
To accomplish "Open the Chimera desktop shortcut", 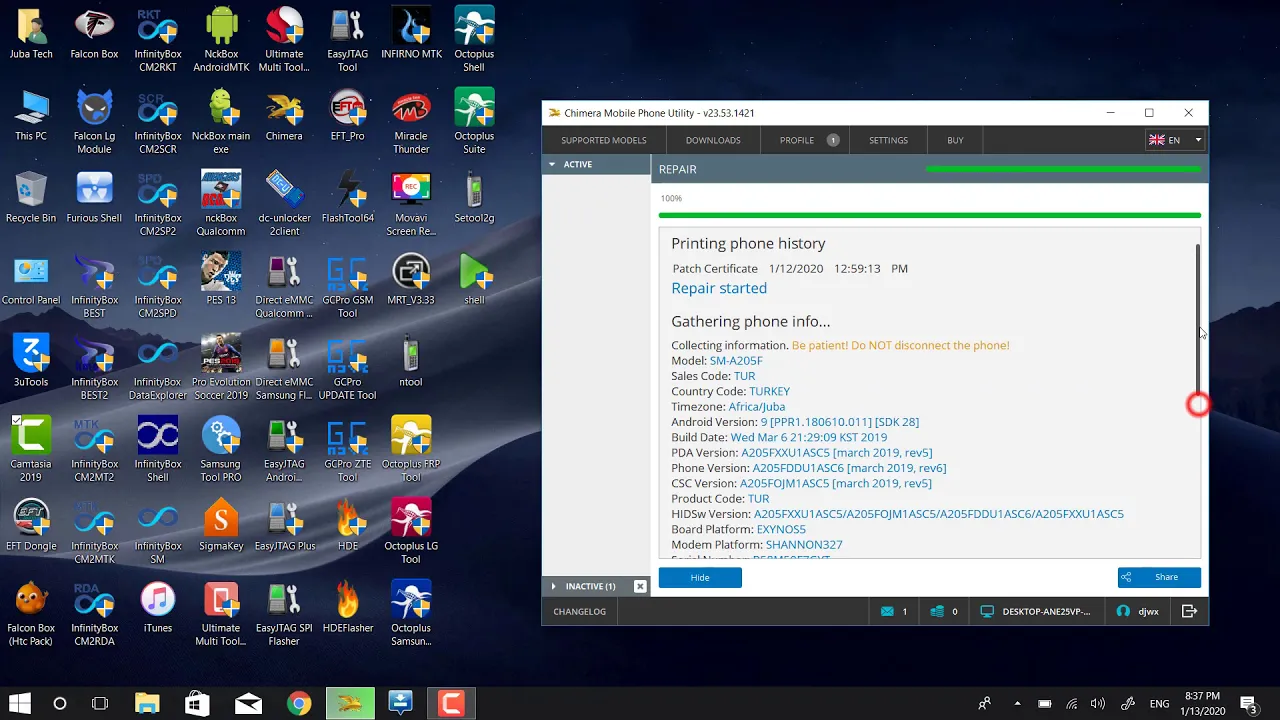I will [284, 116].
